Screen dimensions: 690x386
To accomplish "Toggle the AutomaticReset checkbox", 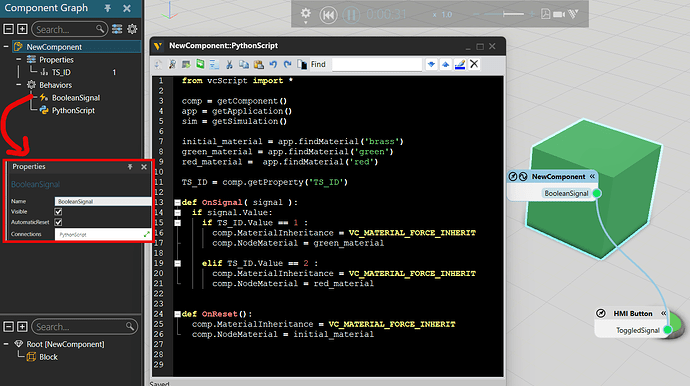I will pos(58,222).
